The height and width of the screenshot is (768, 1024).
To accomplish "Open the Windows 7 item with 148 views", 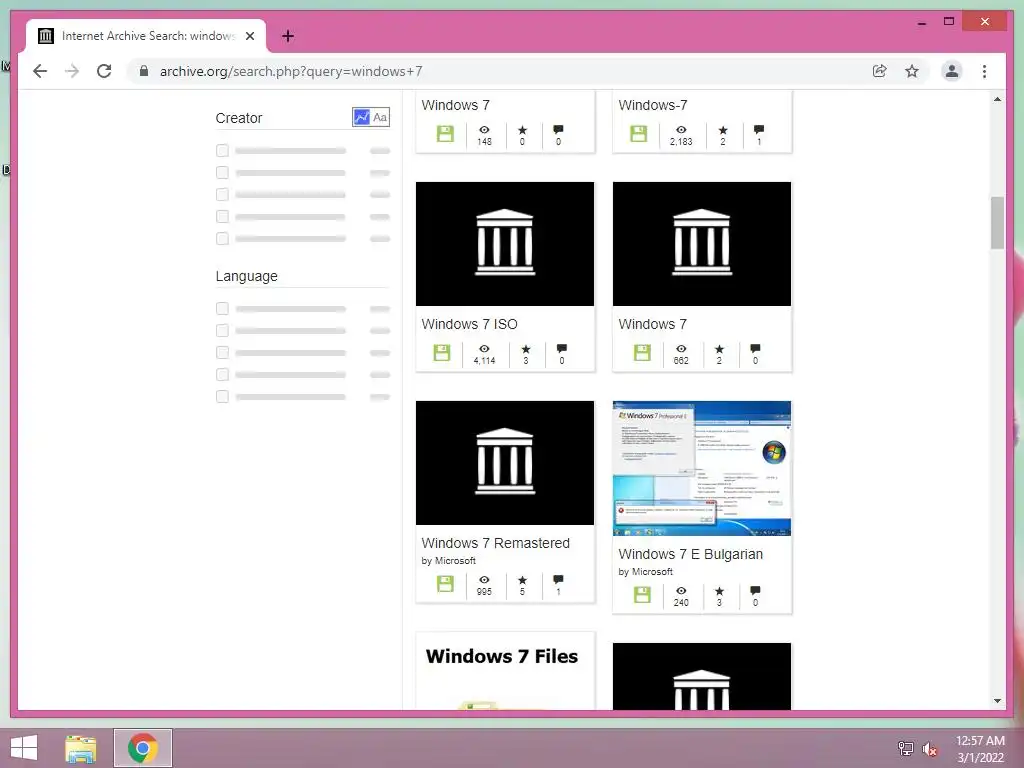I will coord(455,105).
